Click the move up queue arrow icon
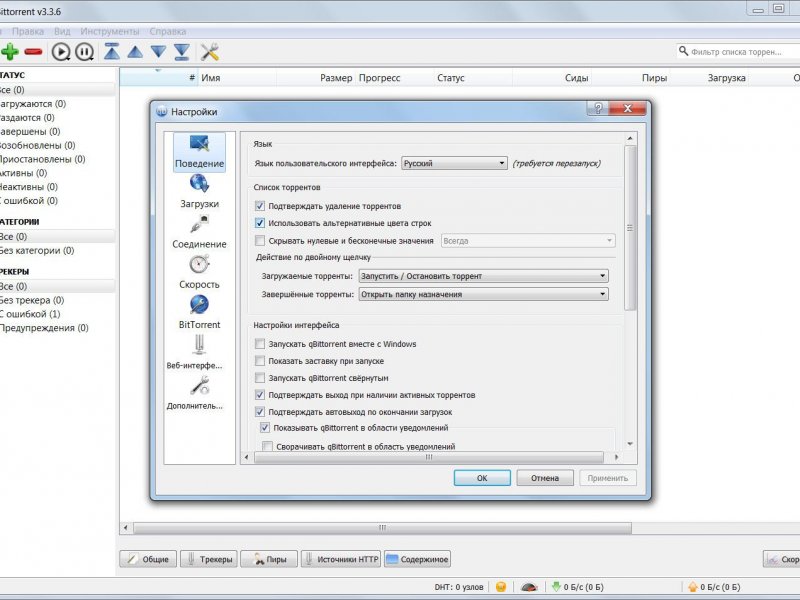Image resolution: width=800 pixels, height=600 pixels. (x=135, y=52)
